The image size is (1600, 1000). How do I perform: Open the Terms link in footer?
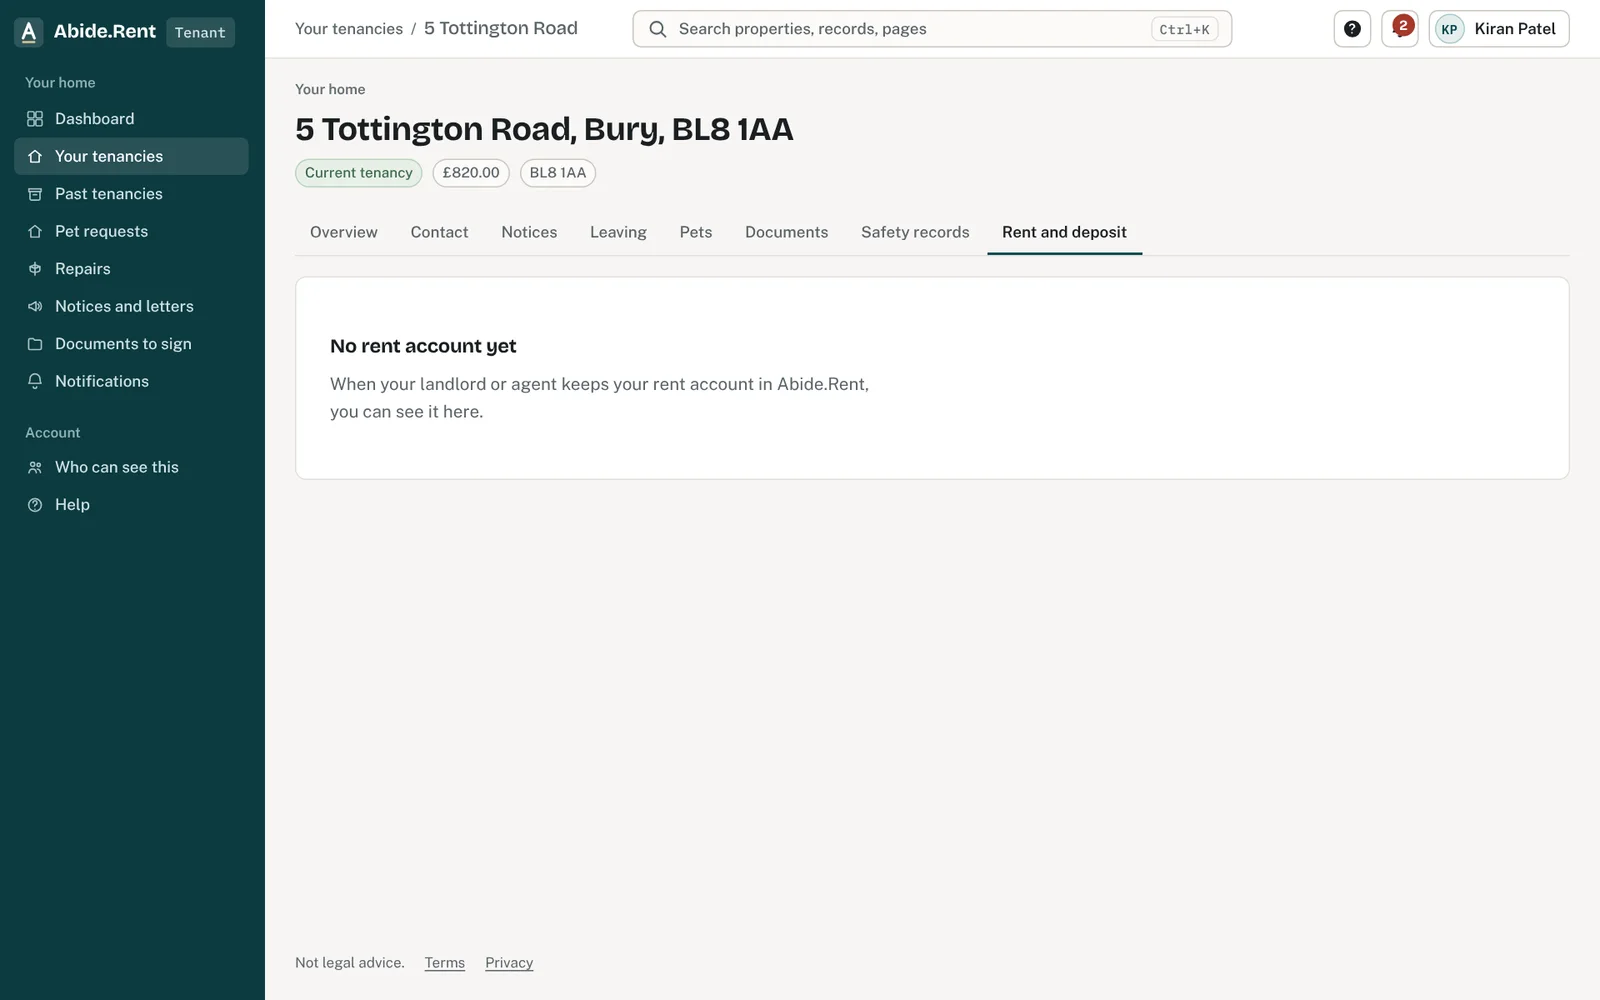tap(445, 963)
